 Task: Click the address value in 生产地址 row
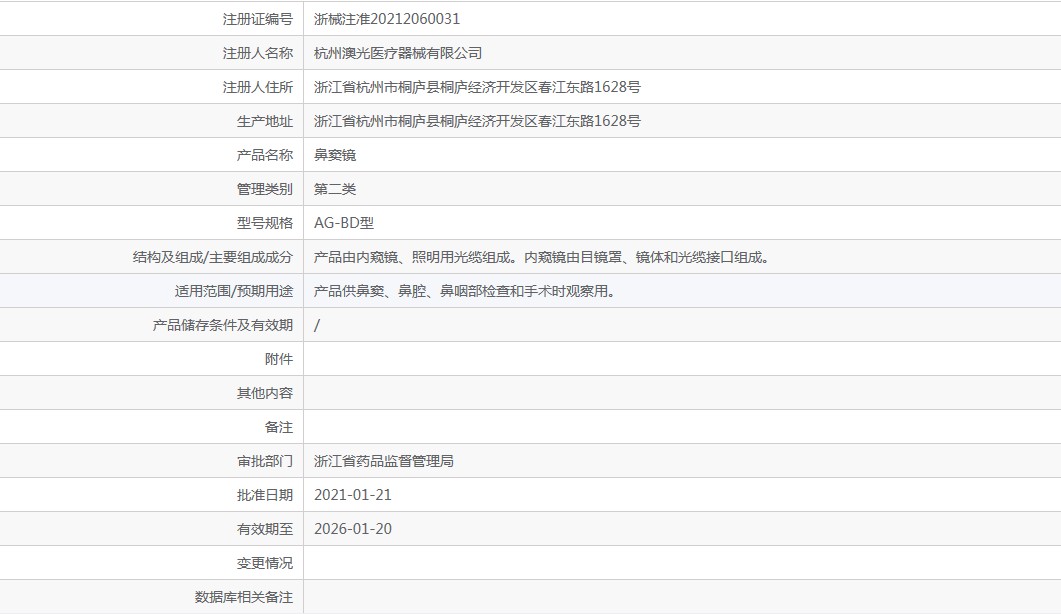pyautogui.click(x=477, y=121)
